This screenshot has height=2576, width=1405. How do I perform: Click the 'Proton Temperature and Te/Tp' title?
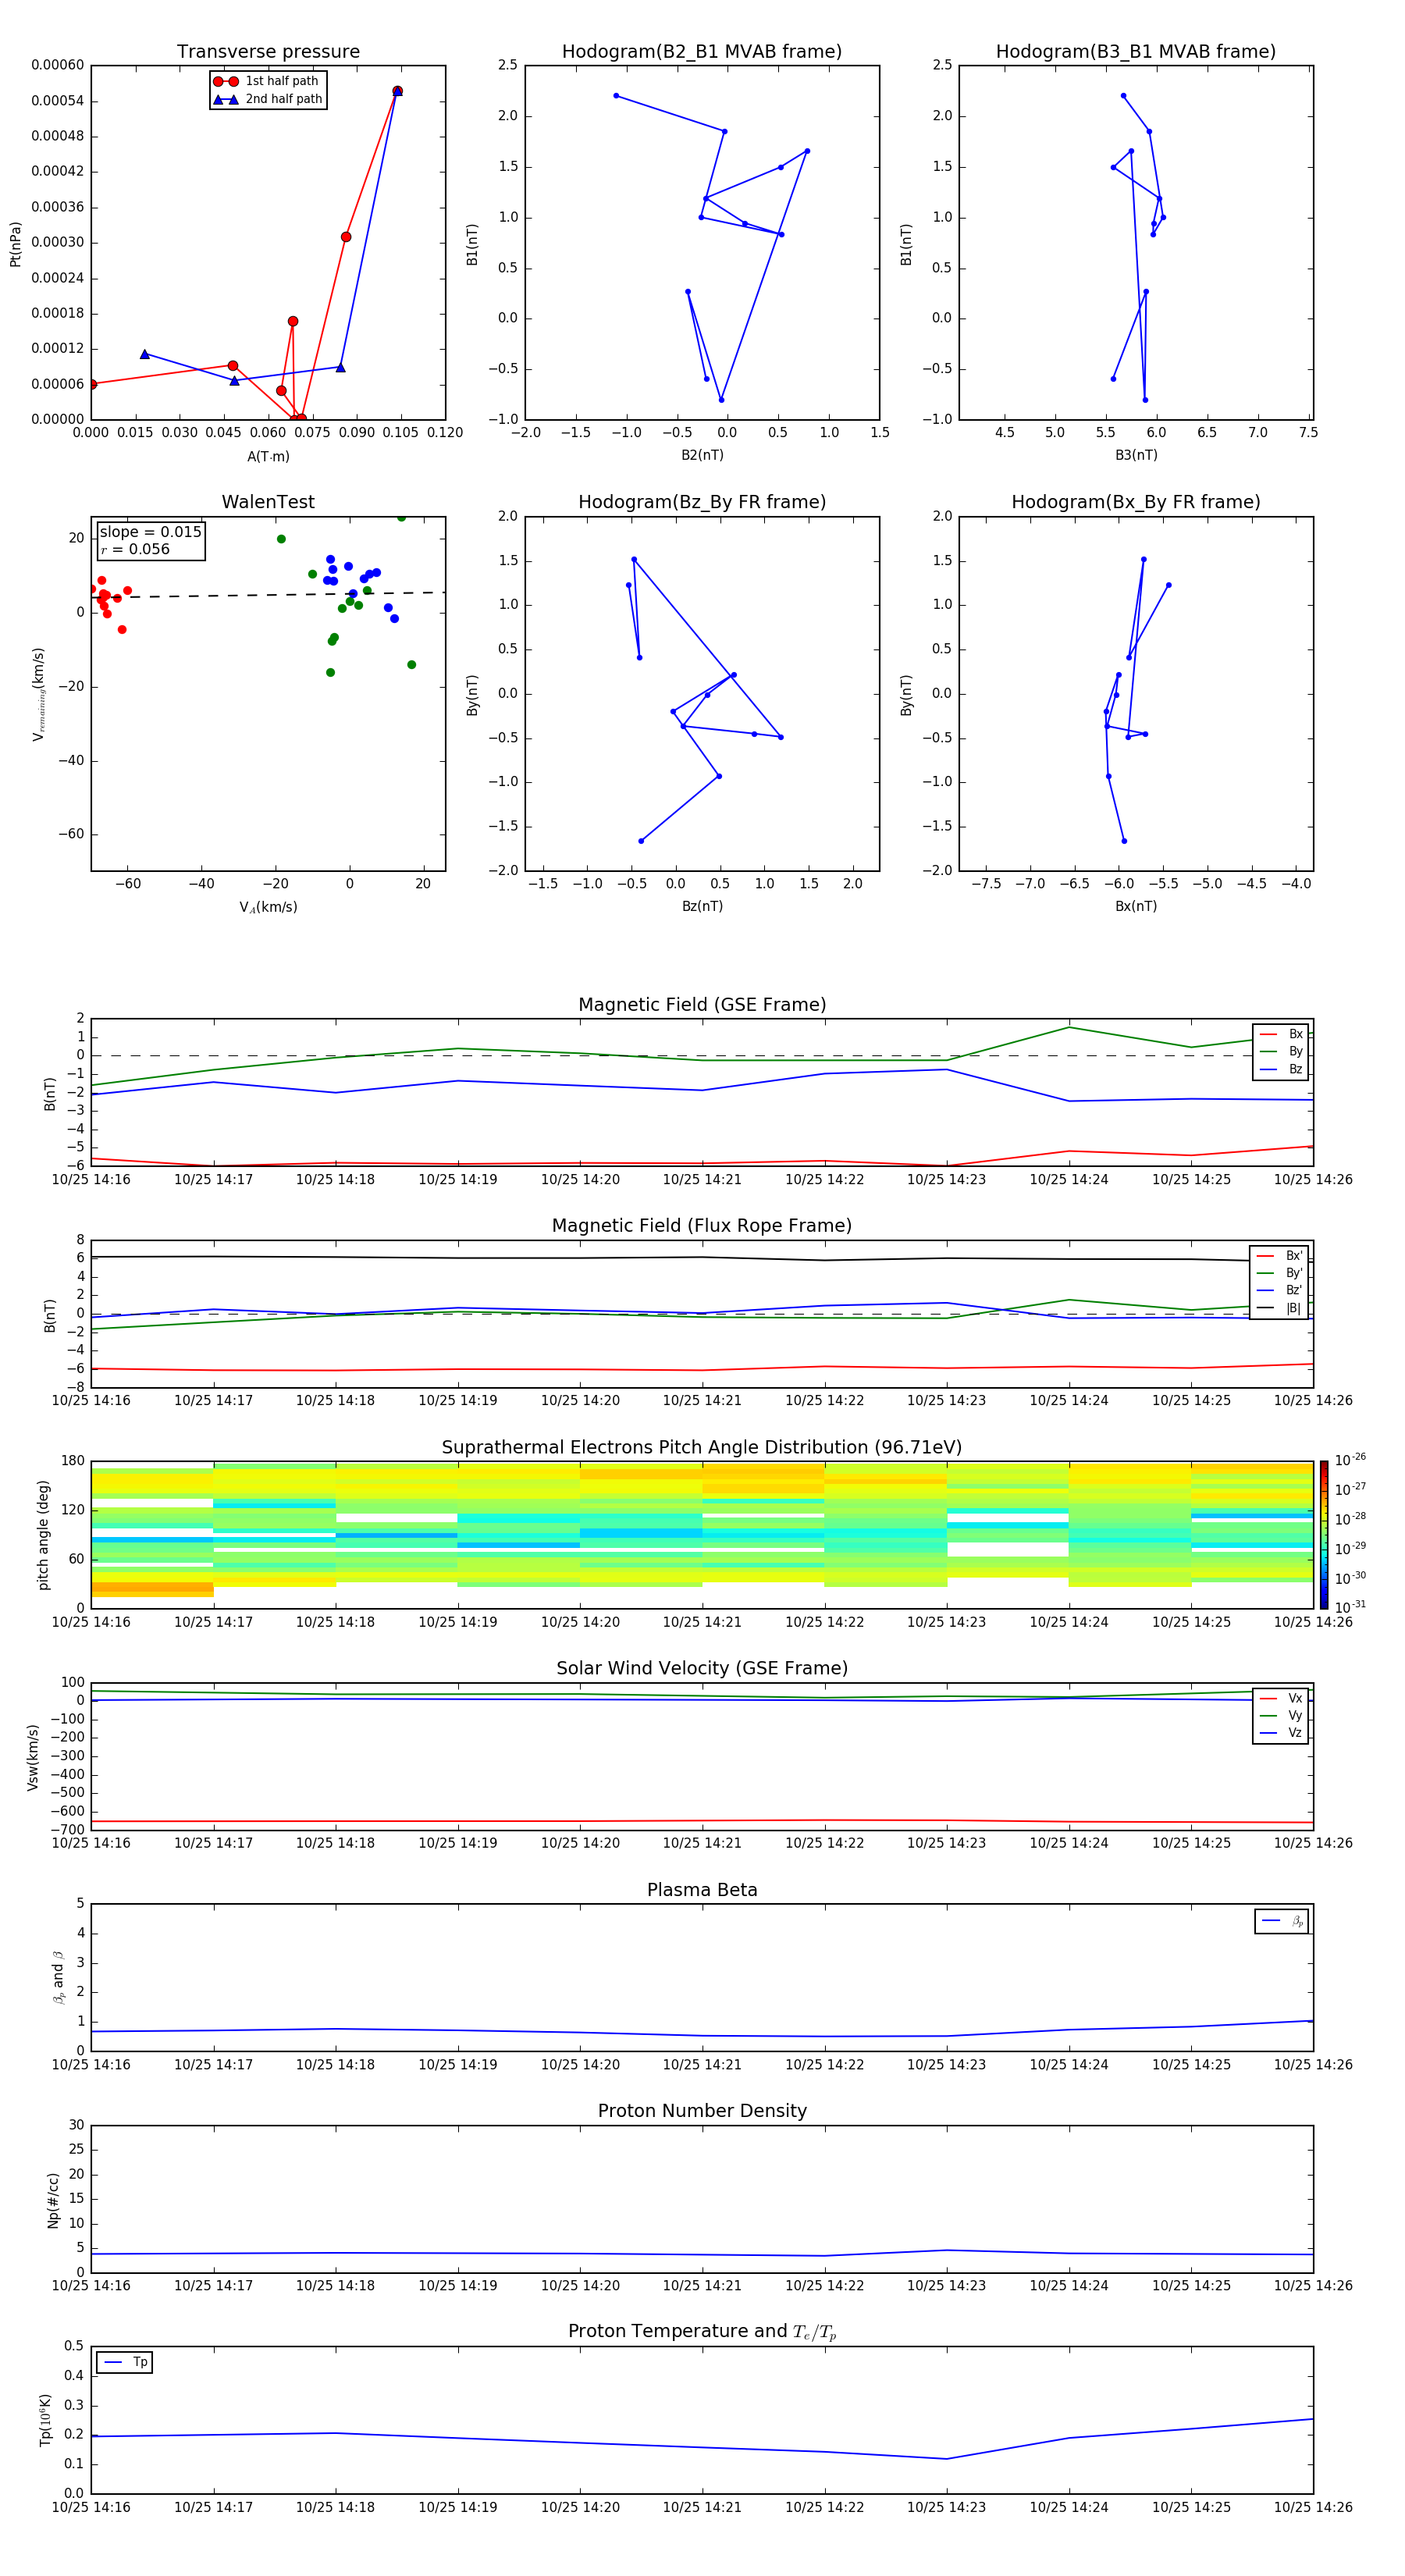click(x=702, y=2332)
